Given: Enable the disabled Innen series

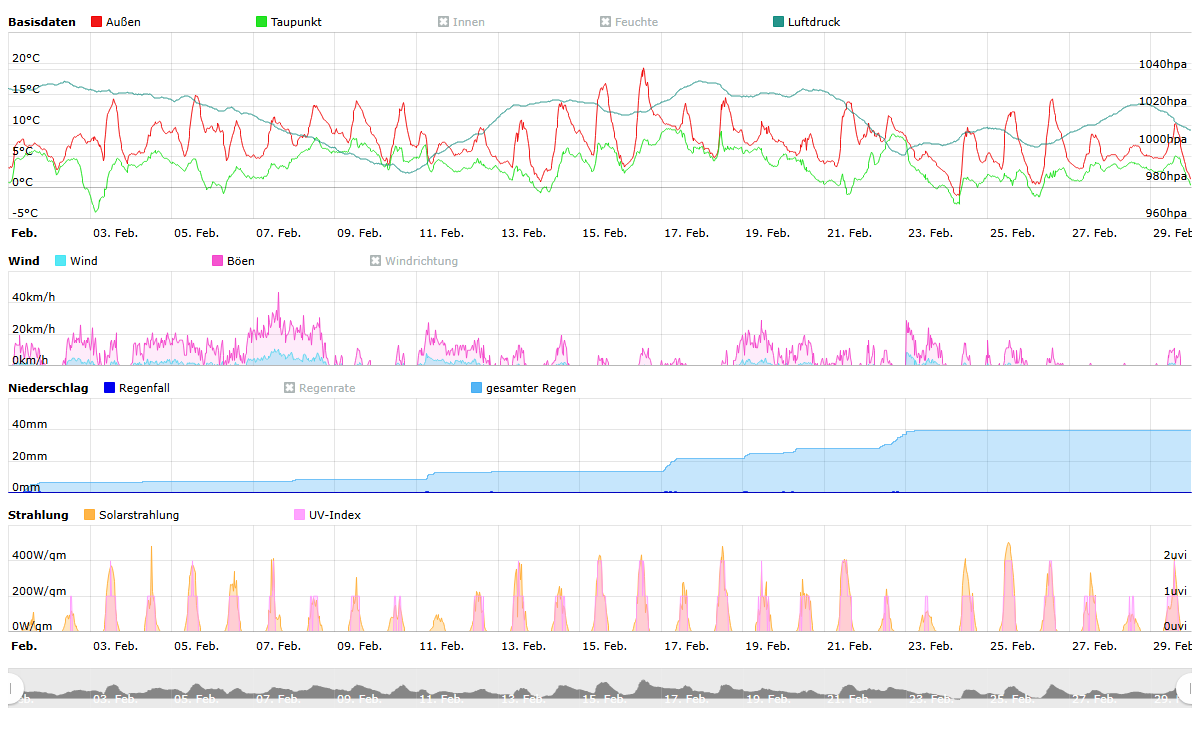Looking at the screenshot, I should click(x=444, y=22).
